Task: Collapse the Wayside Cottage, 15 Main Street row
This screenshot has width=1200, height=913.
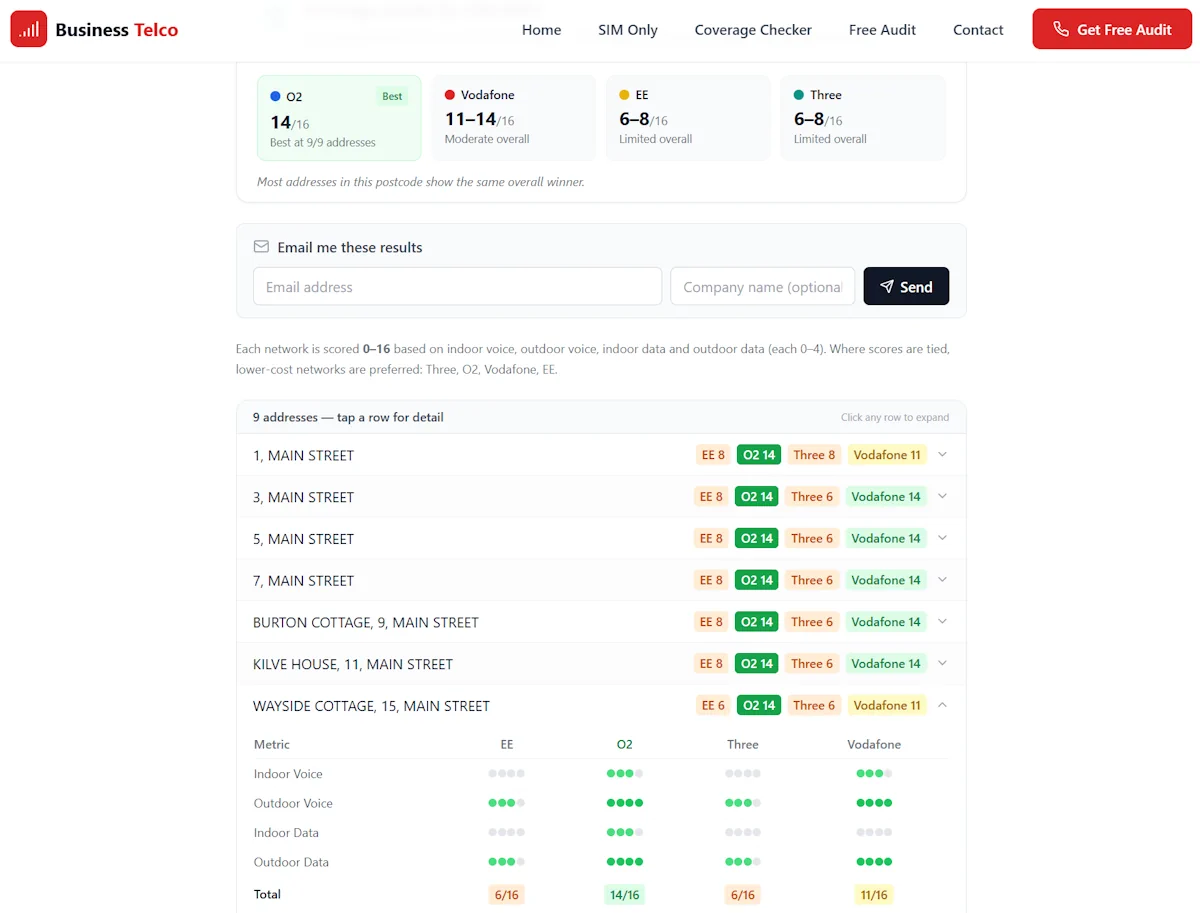Action: click(x=941, y=705)
